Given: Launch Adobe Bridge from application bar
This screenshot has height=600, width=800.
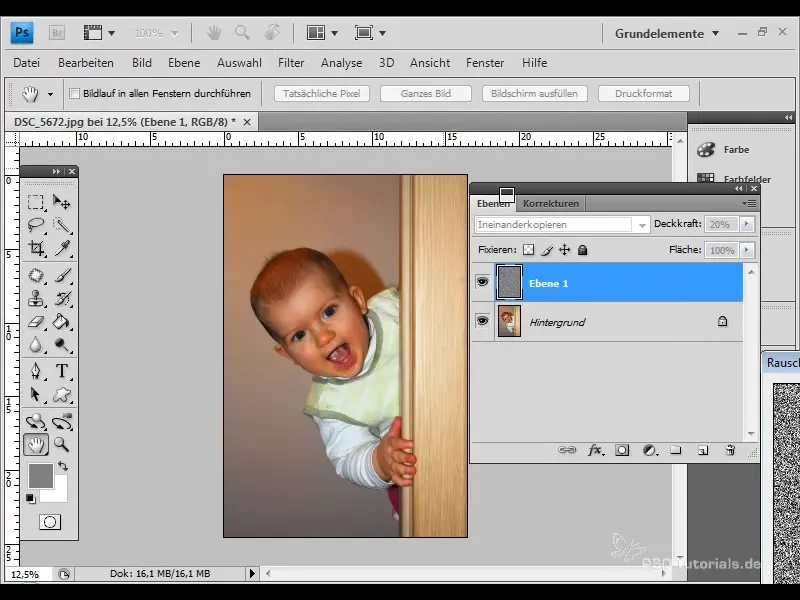Looking at the screenshot, I should 57,33.
